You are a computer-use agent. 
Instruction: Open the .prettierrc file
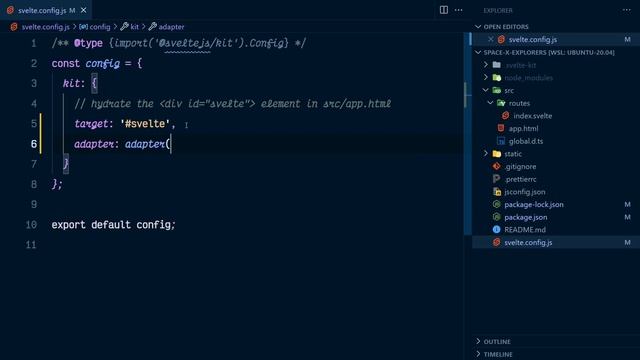(x=520, y=179)
